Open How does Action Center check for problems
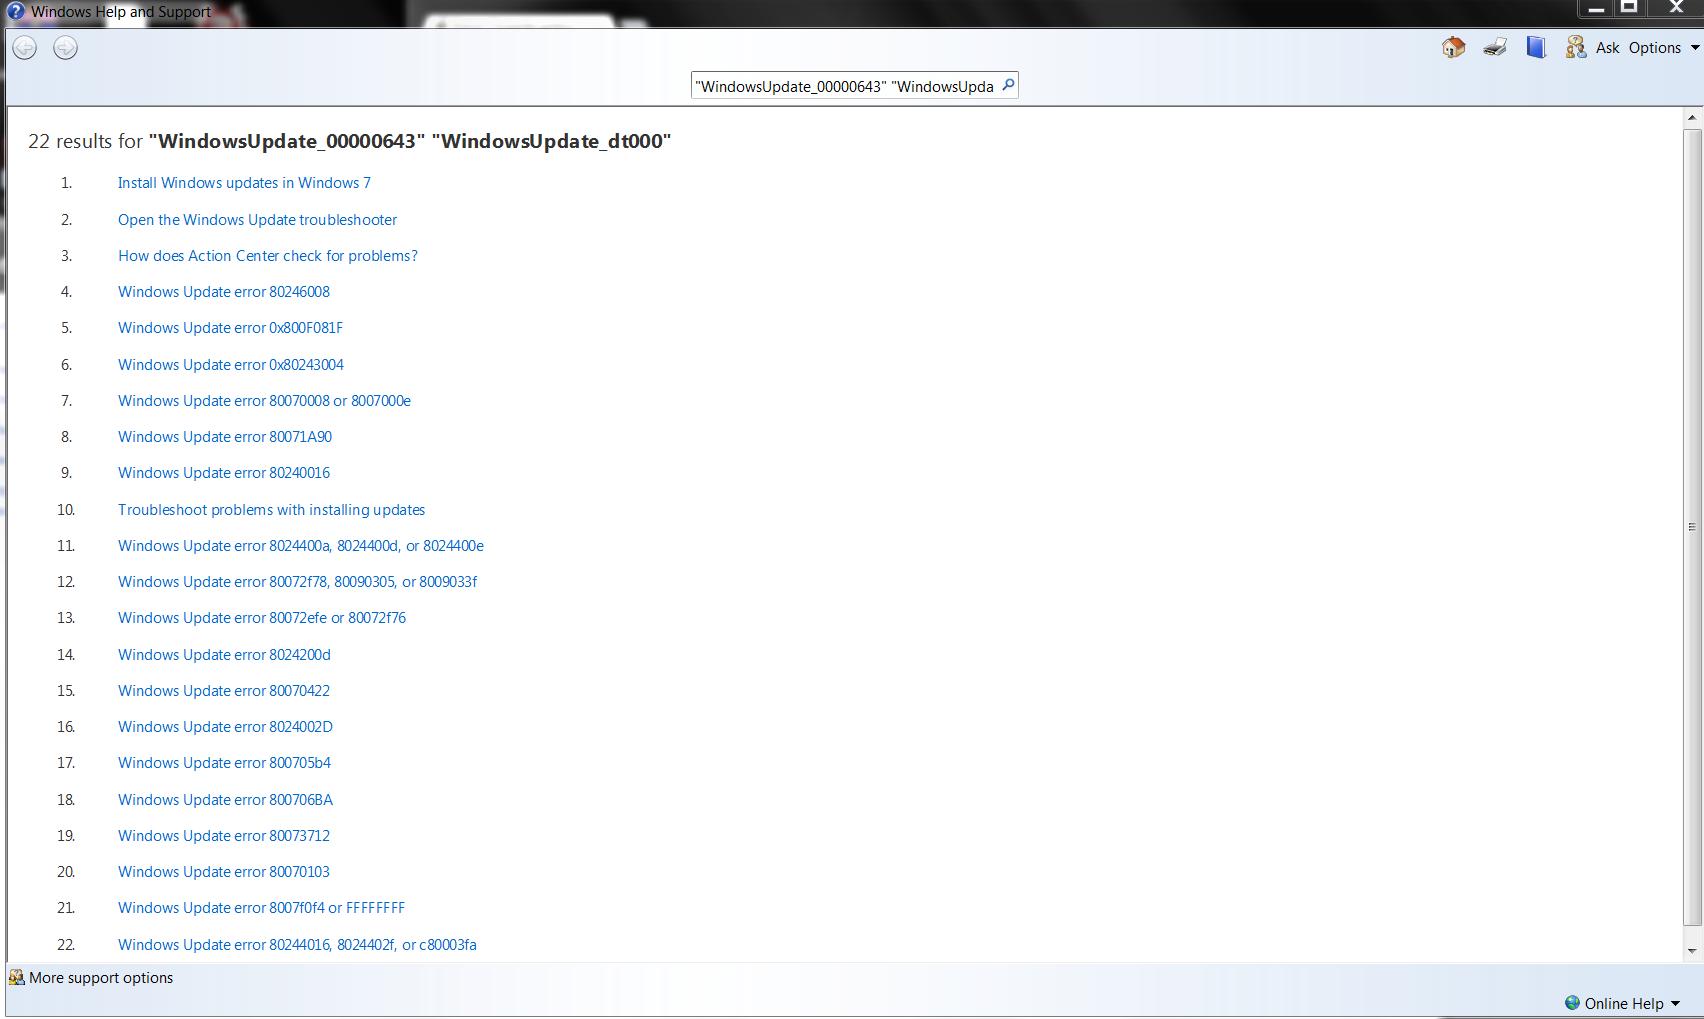The height and width of the screenshot is (1019, 1704). pyautogui.click(x=268, y=256)
